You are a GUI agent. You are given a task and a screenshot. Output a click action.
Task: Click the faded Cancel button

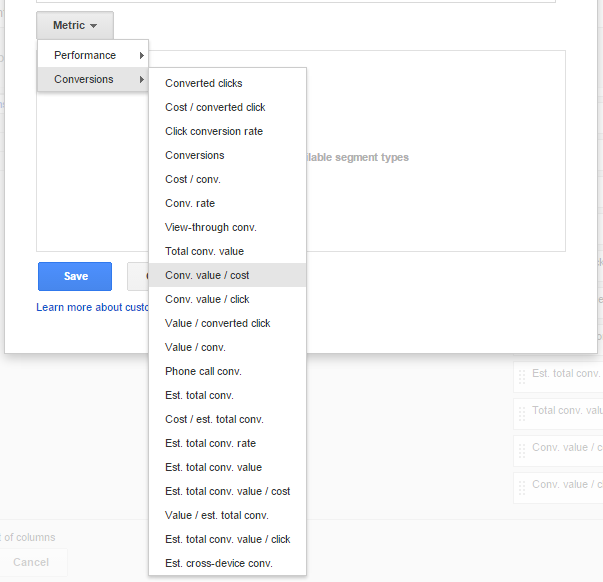[x=31, y=562]
